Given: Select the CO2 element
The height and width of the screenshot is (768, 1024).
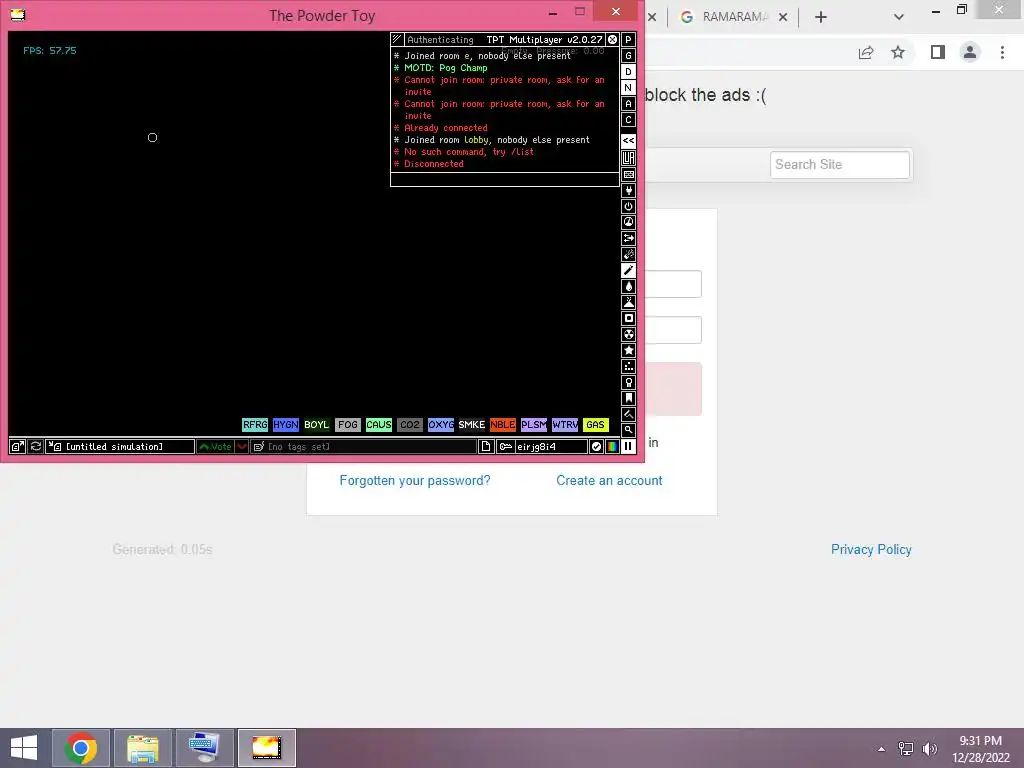Looking at the screenshot, I should click(409, 425).
